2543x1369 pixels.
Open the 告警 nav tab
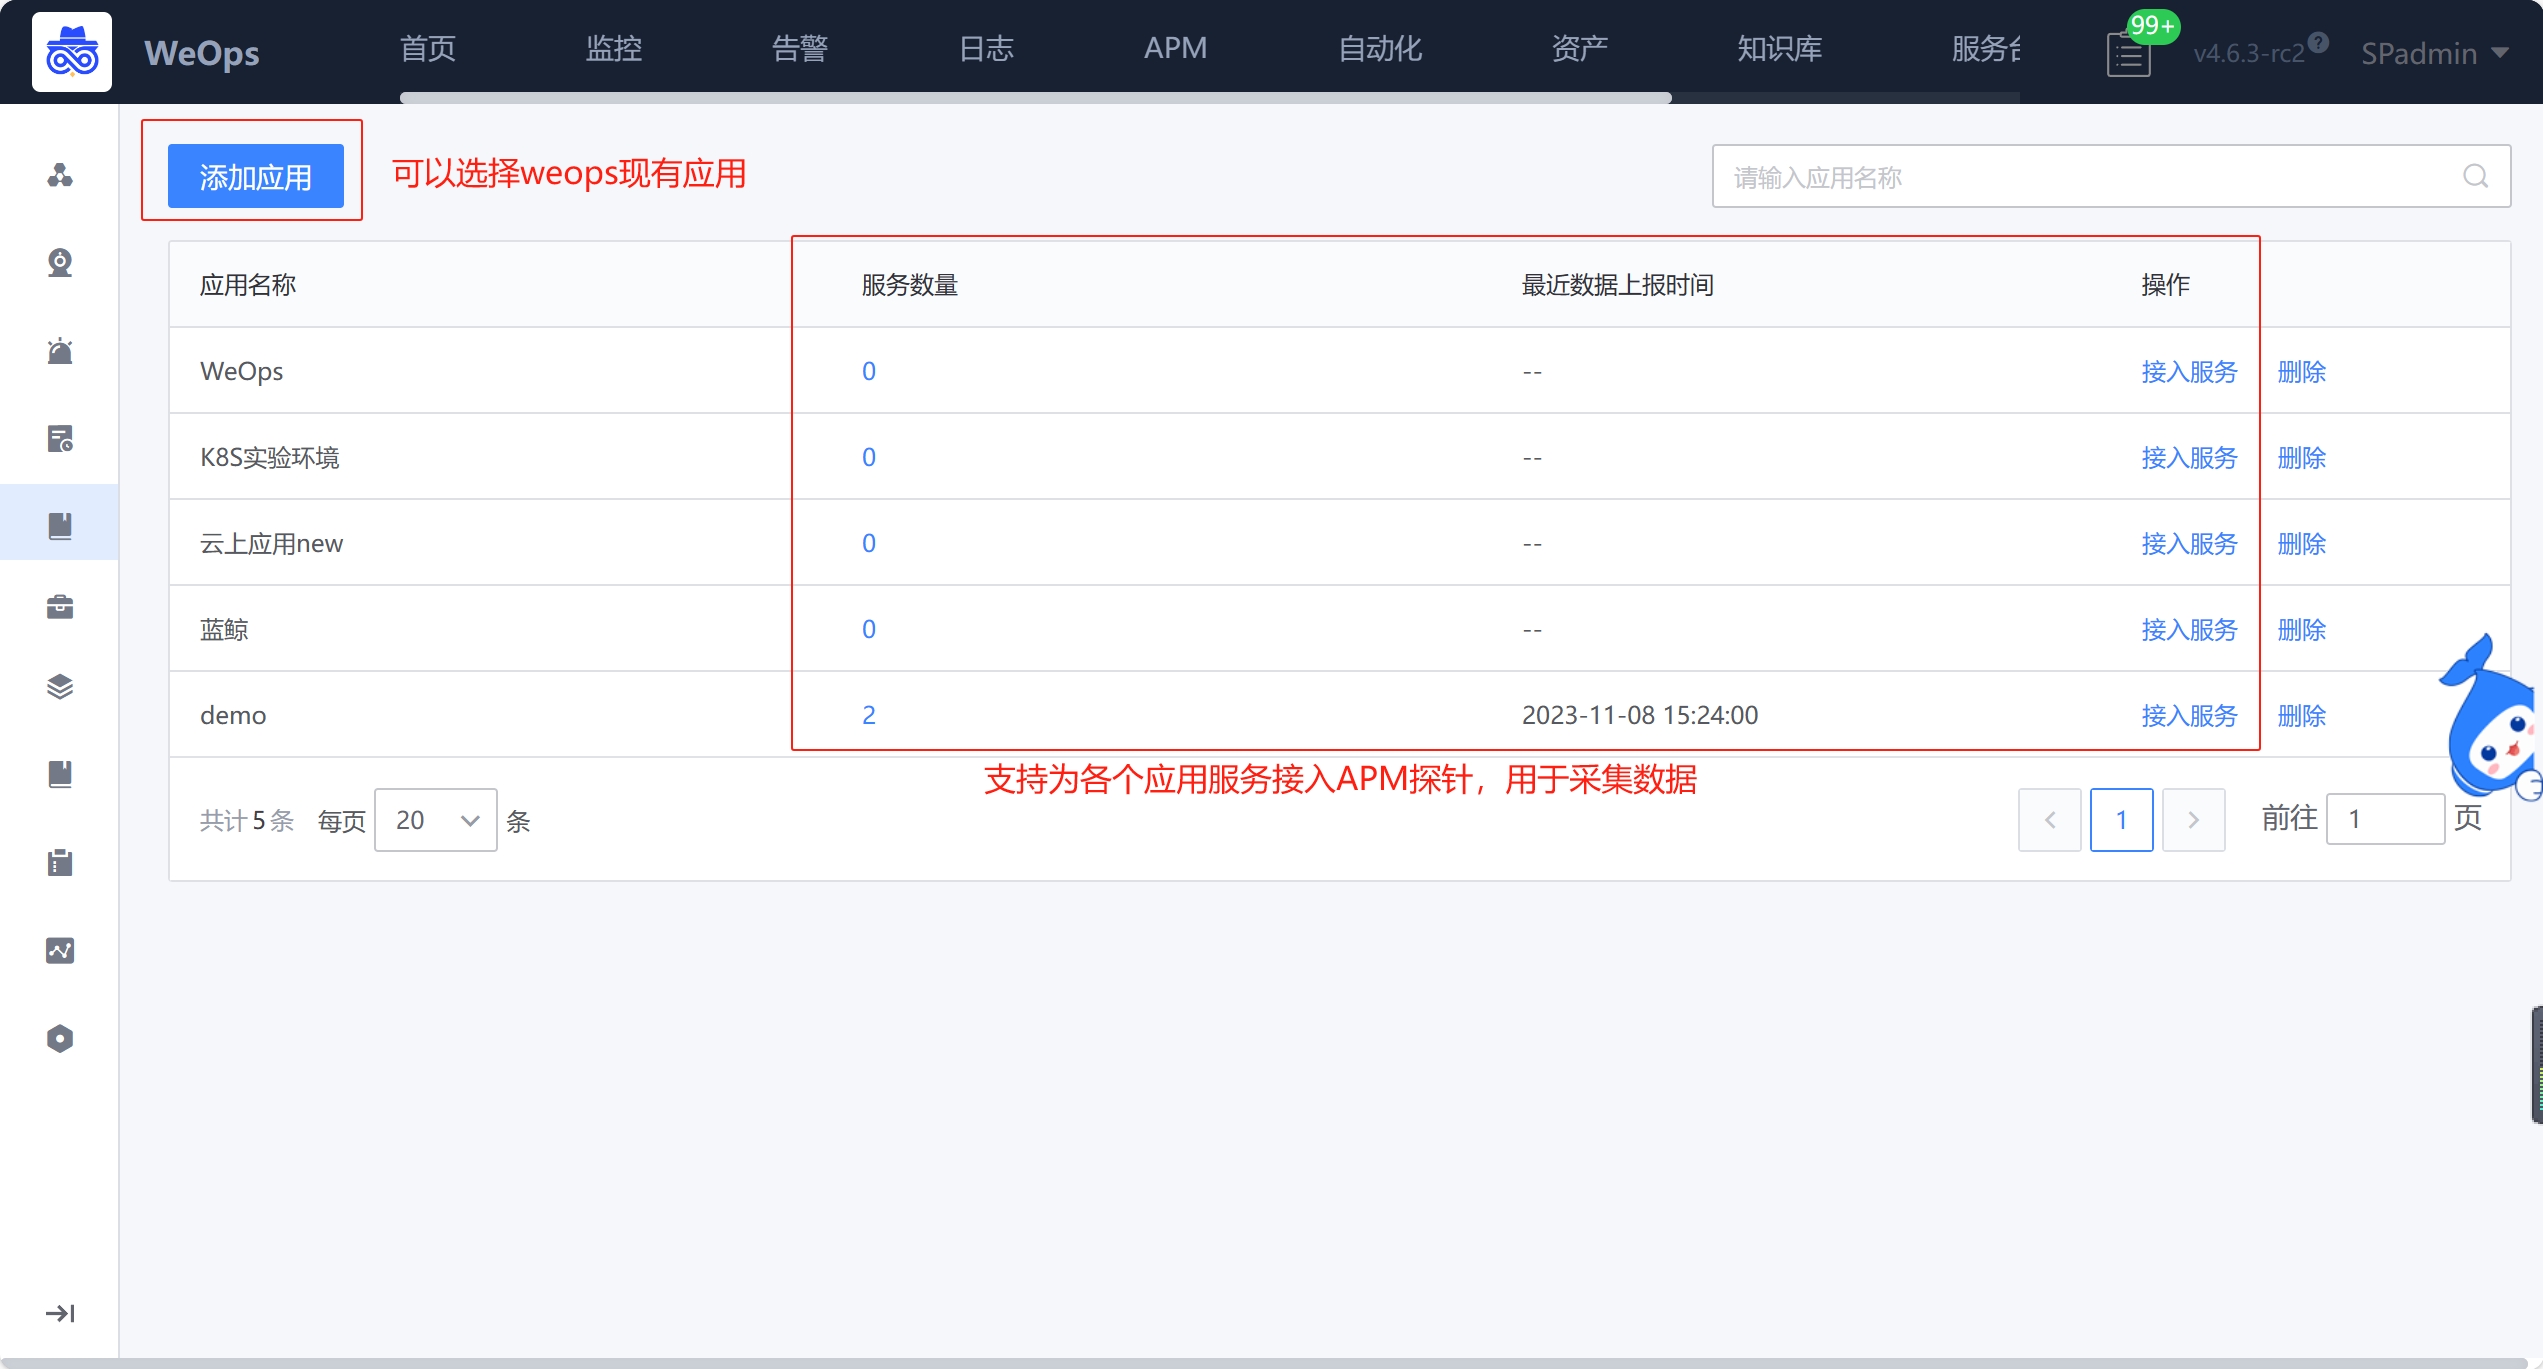point(800,48)
